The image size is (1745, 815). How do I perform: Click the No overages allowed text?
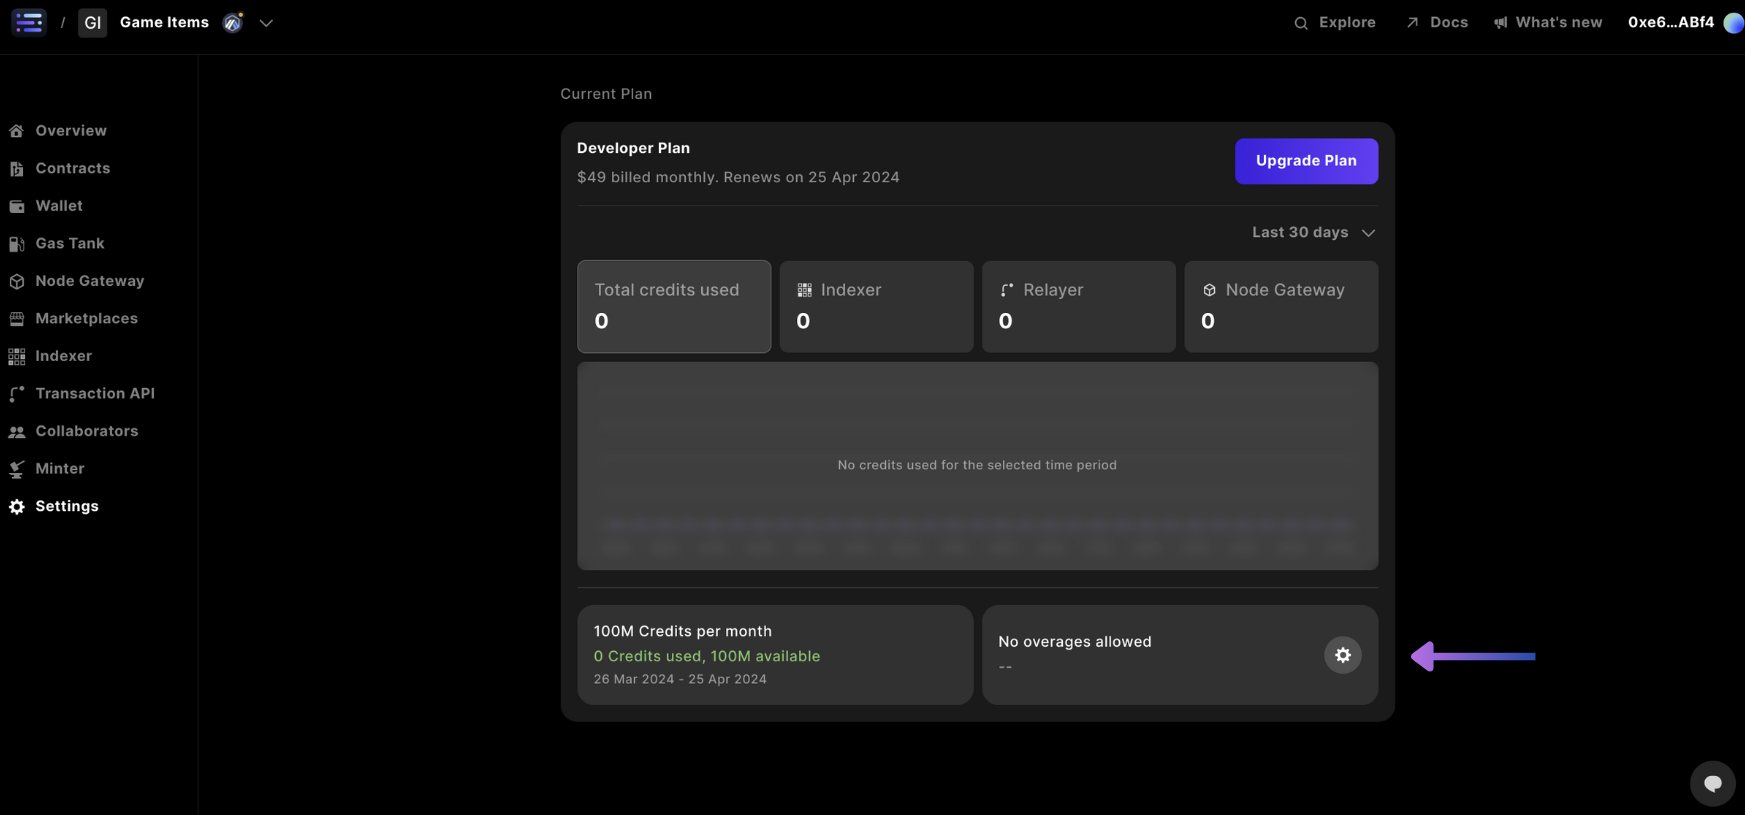1075,642
